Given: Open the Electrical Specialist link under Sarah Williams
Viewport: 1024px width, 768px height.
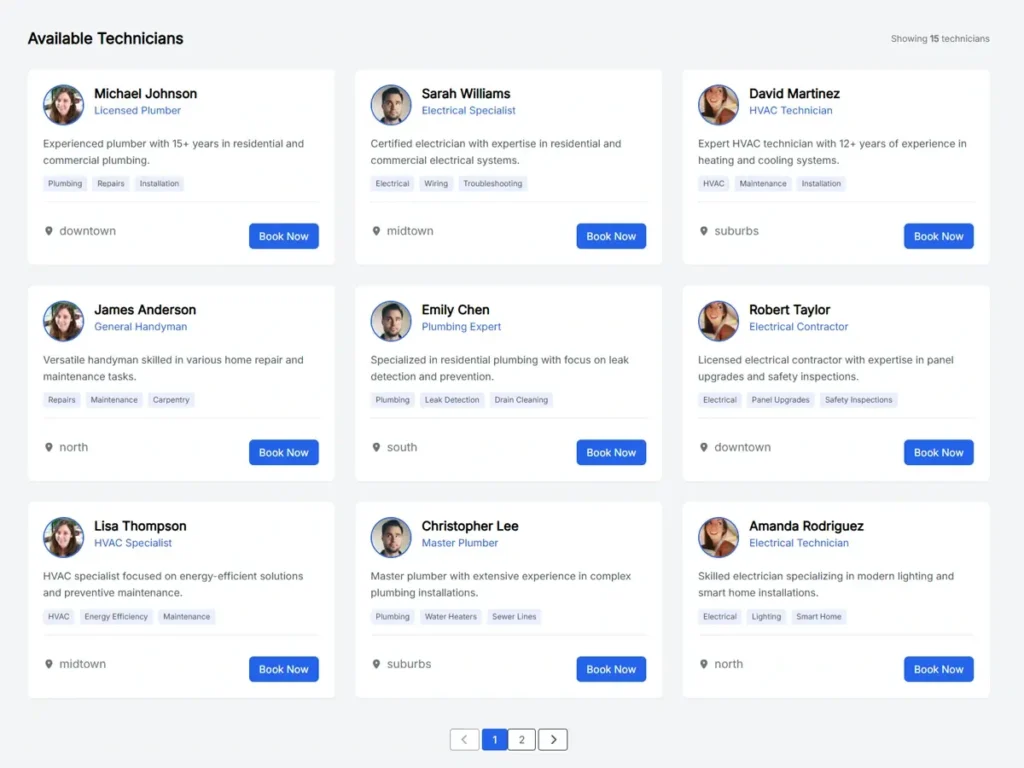Looking at the screenshot, I should (x=468, y=110).
